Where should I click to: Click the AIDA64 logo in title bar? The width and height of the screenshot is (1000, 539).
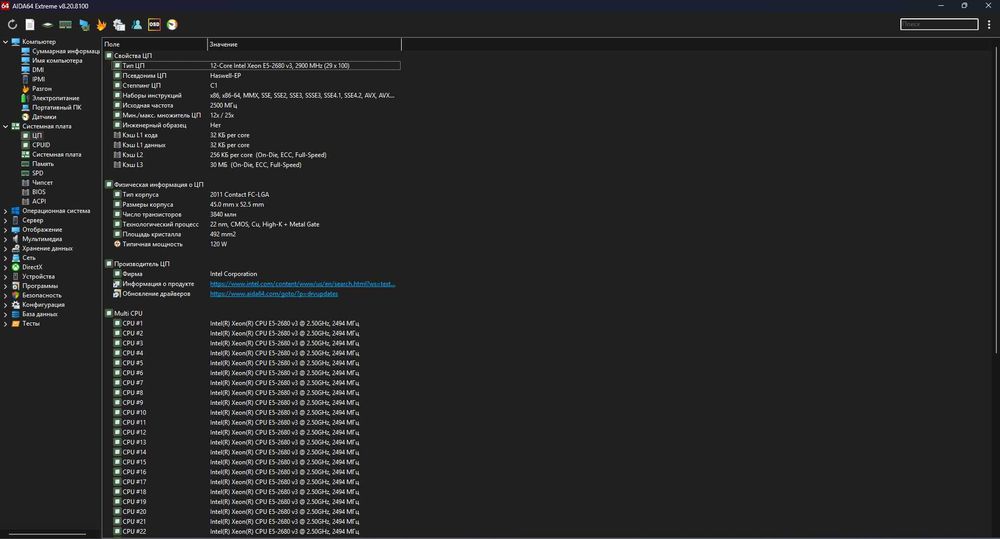pos(5,6)
